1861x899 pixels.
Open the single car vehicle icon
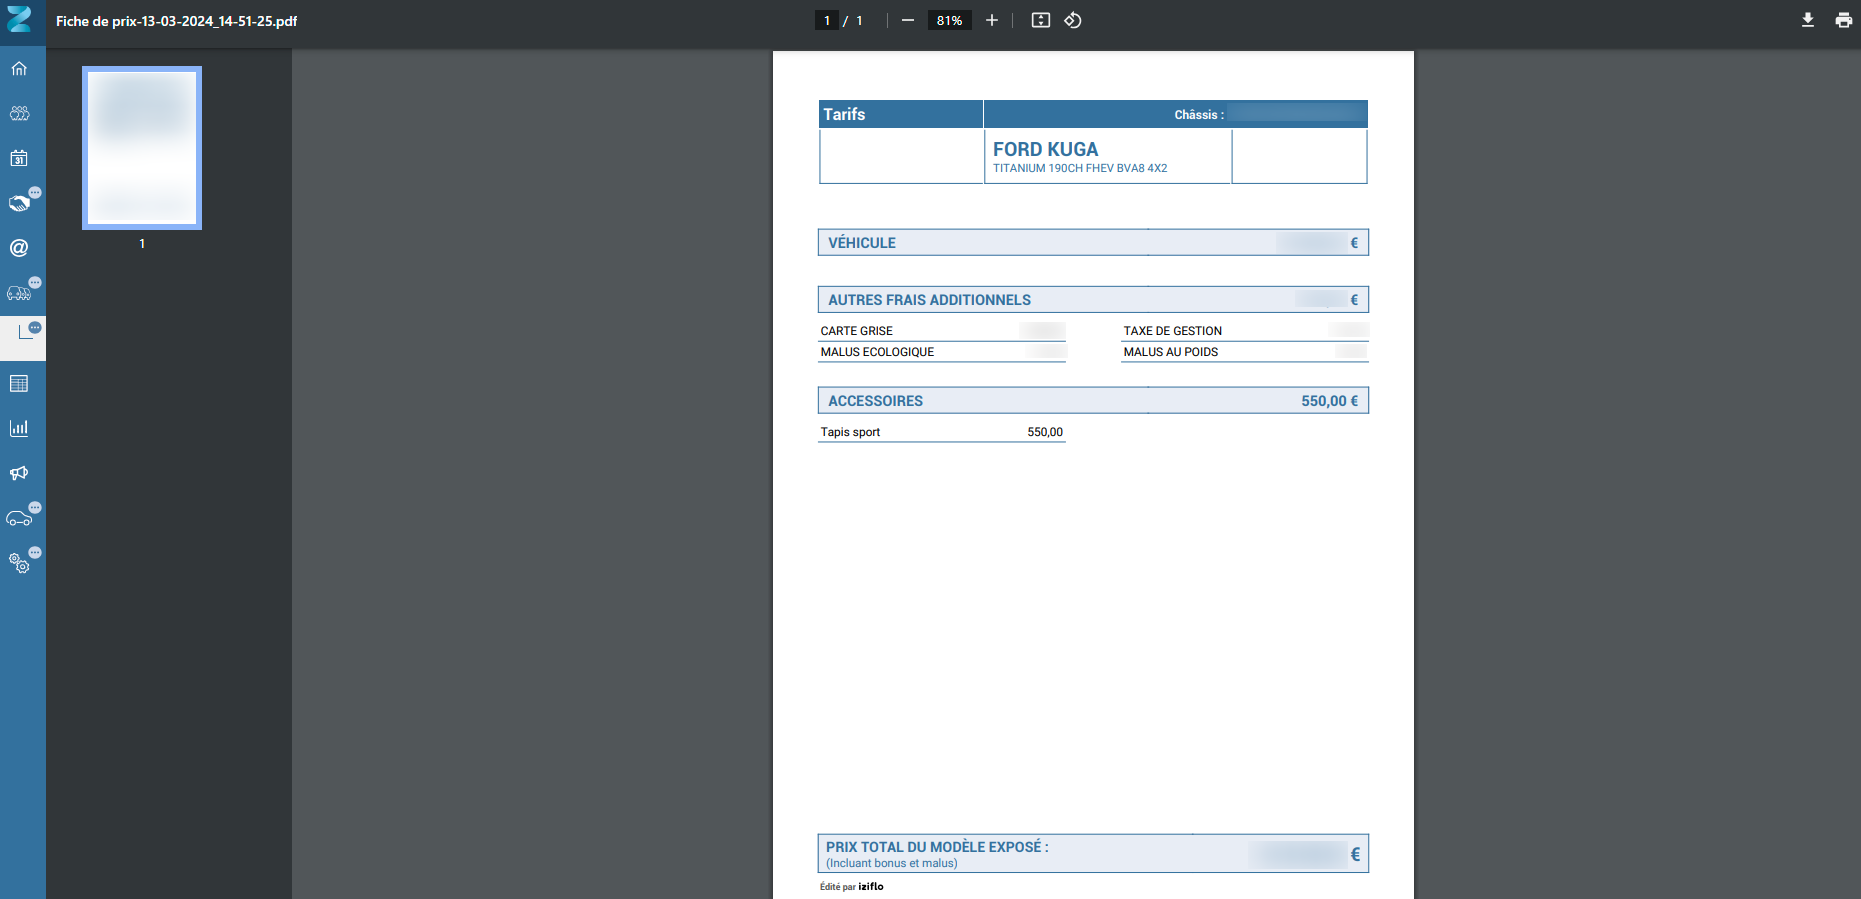point(19,518)
